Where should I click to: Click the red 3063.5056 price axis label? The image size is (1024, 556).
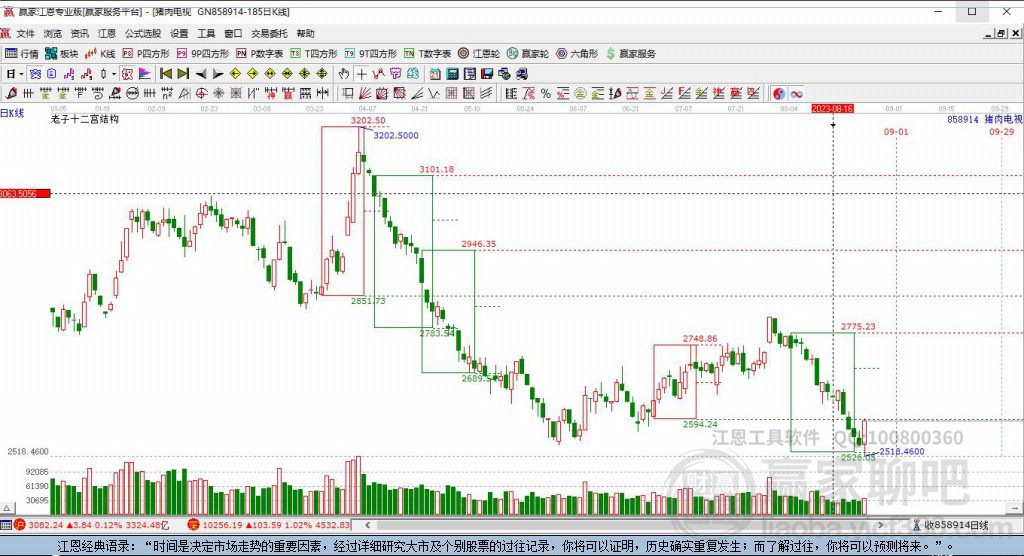(25, 193)
